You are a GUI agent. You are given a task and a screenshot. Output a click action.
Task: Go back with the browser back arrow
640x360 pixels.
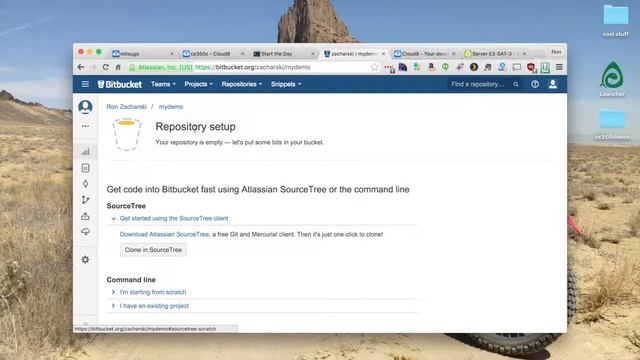point(81,67)
